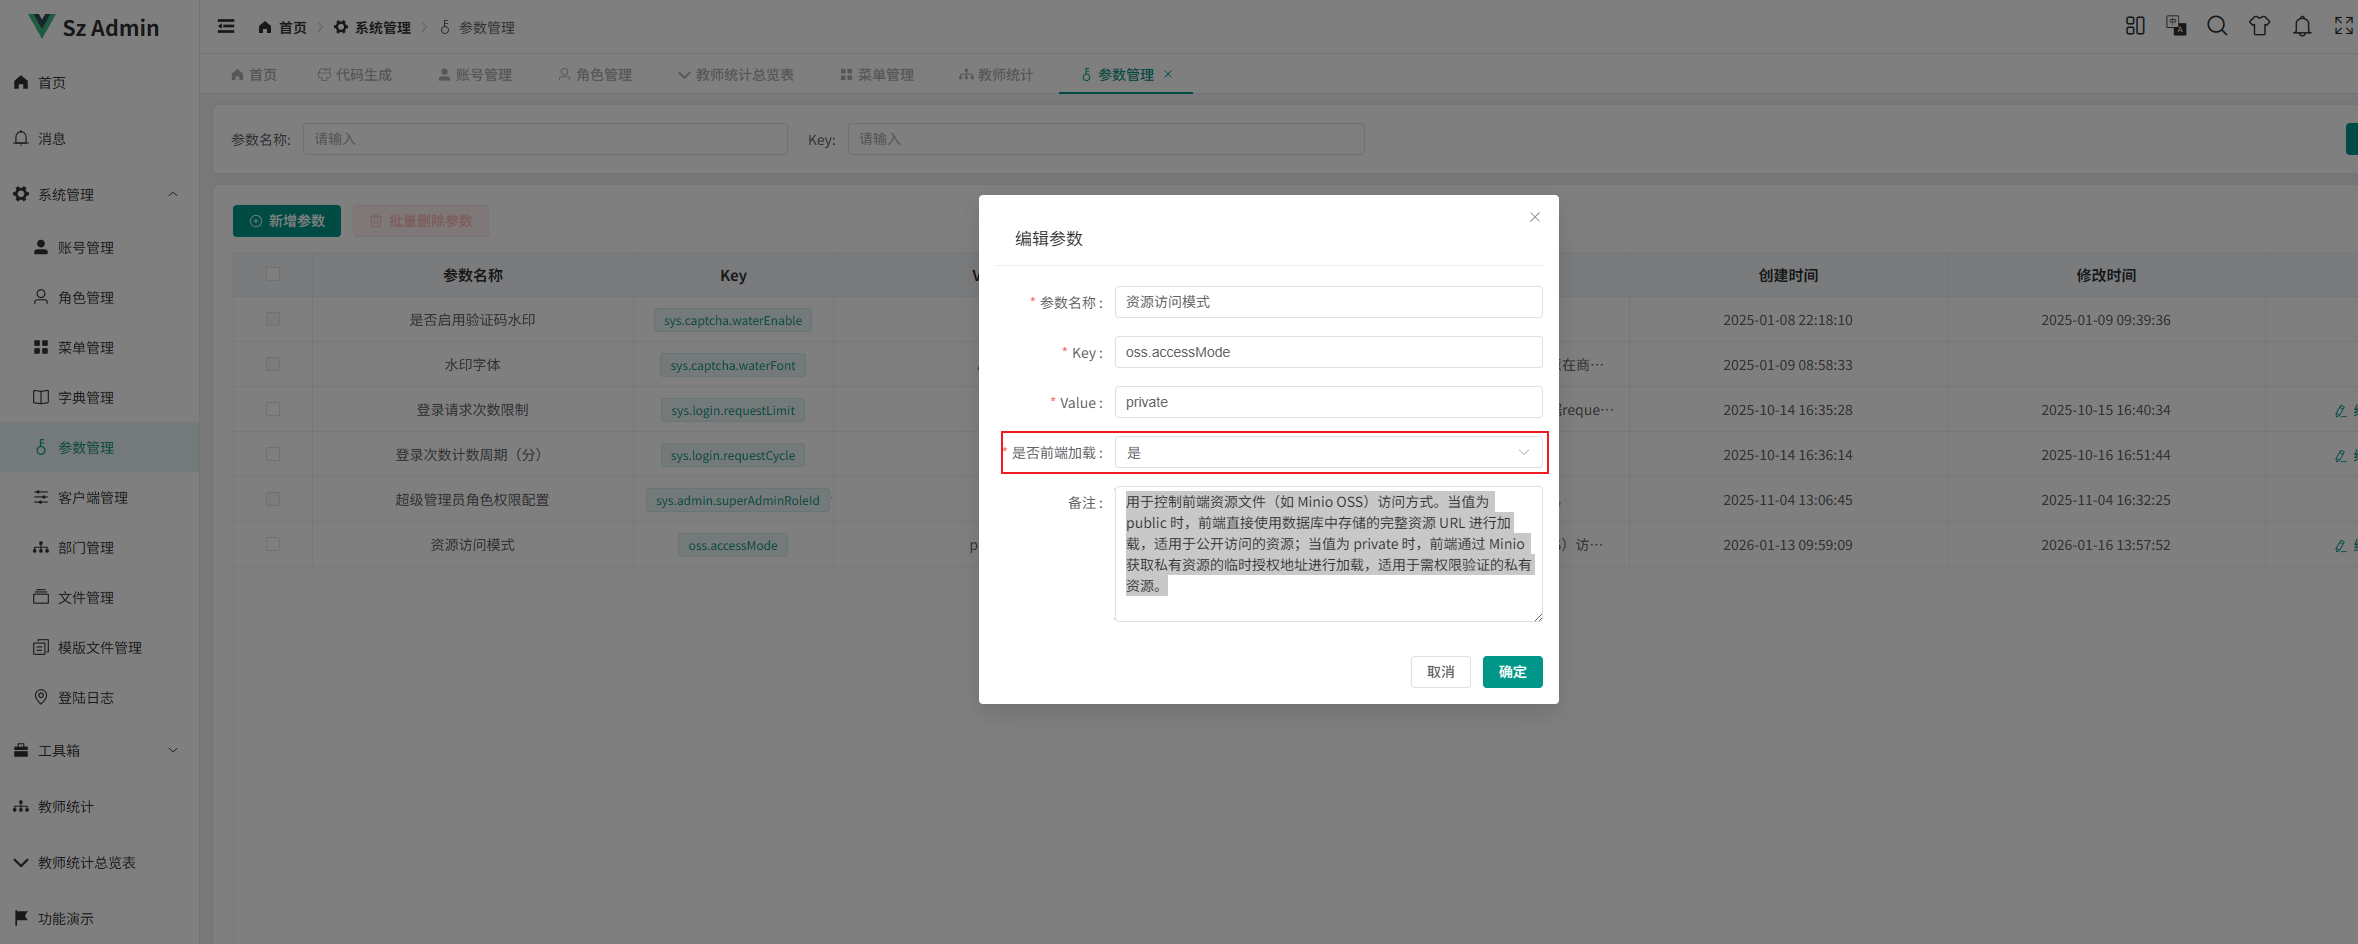Select the checkbox for 资源访问模式 row

click(x=273, y=544)
